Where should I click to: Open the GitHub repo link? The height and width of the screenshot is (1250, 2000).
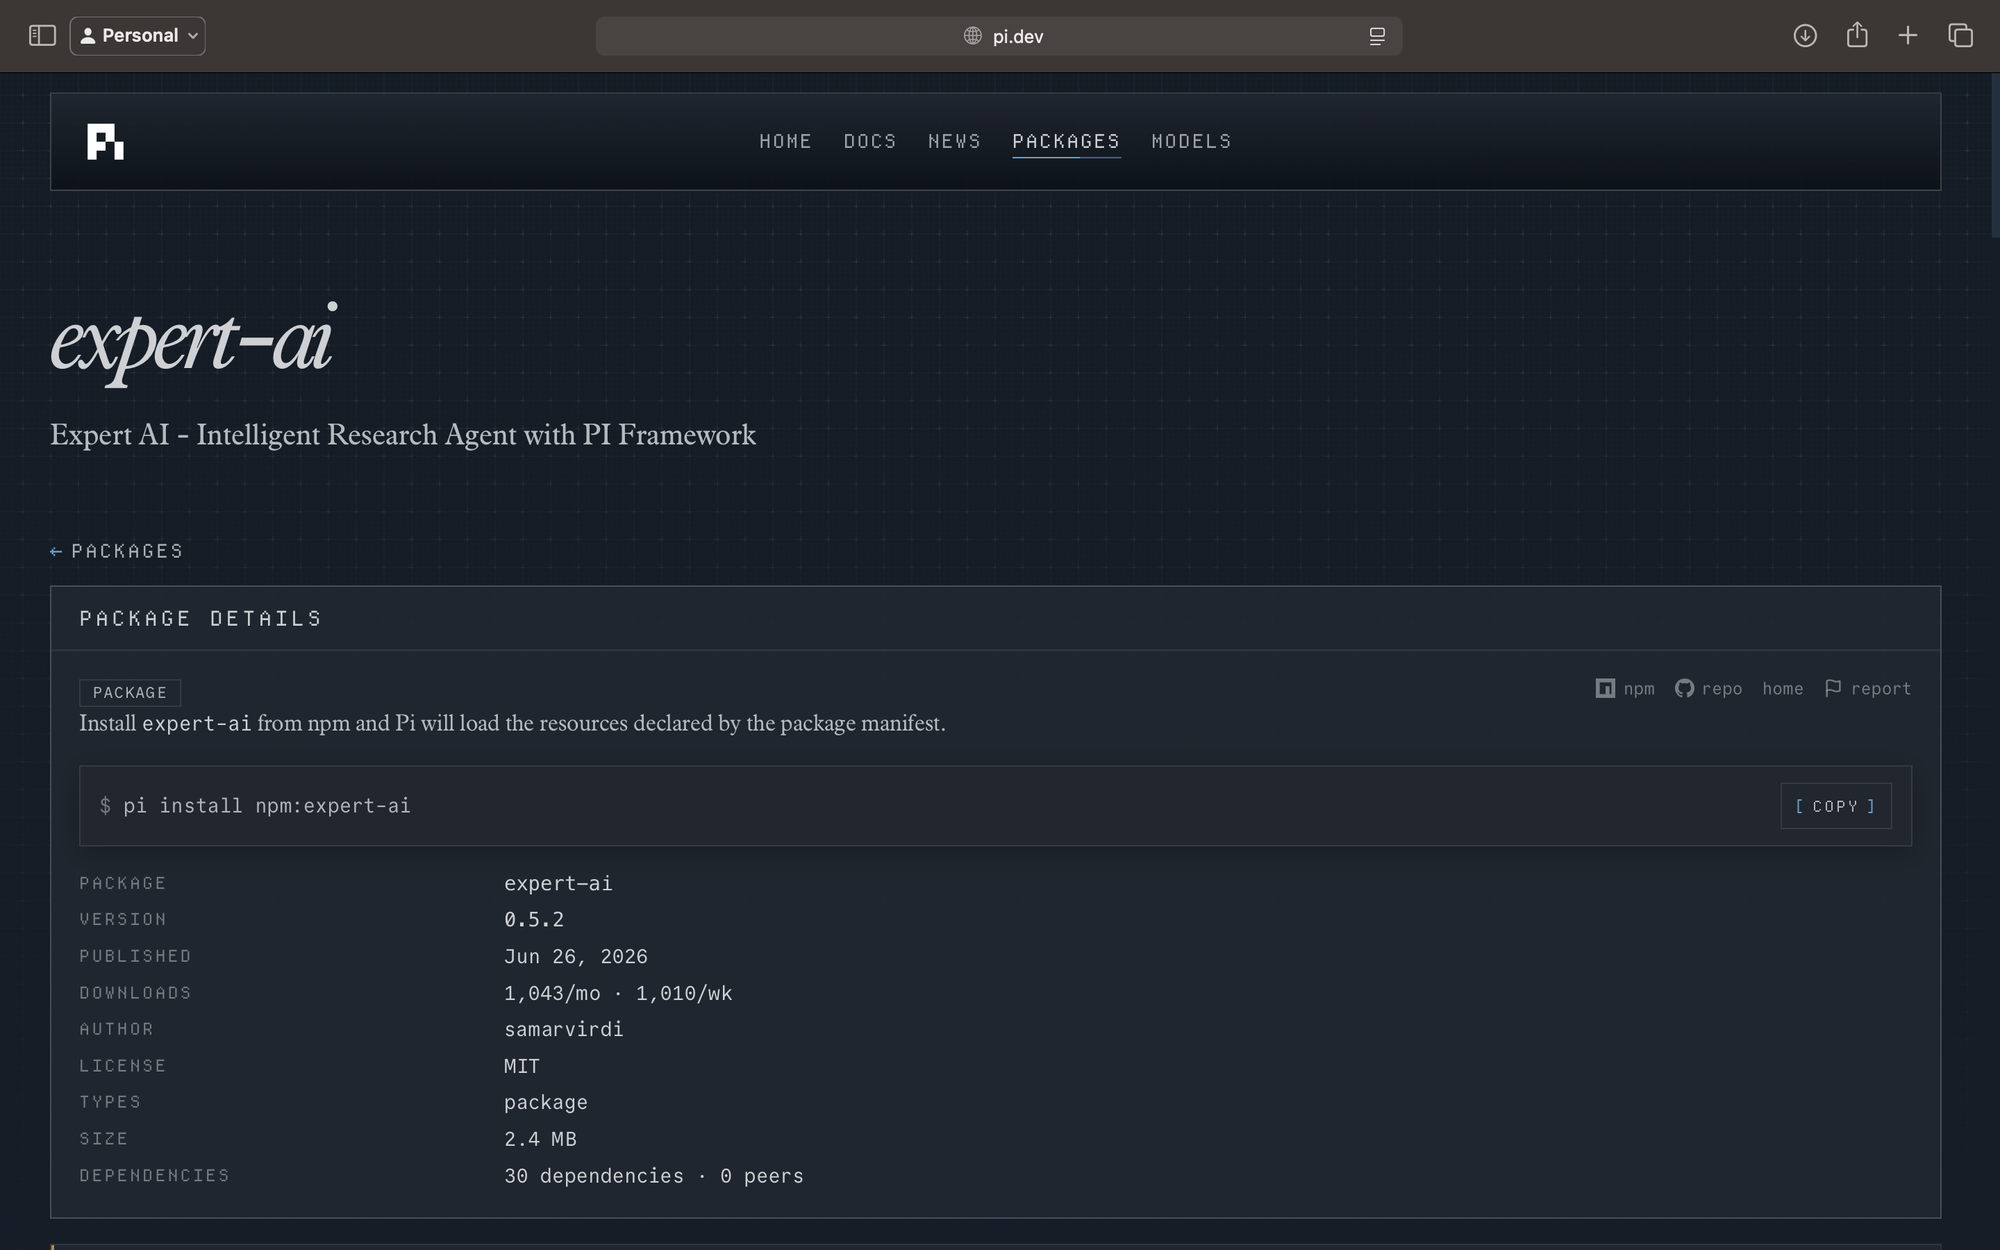click(x=1708, y=688)
